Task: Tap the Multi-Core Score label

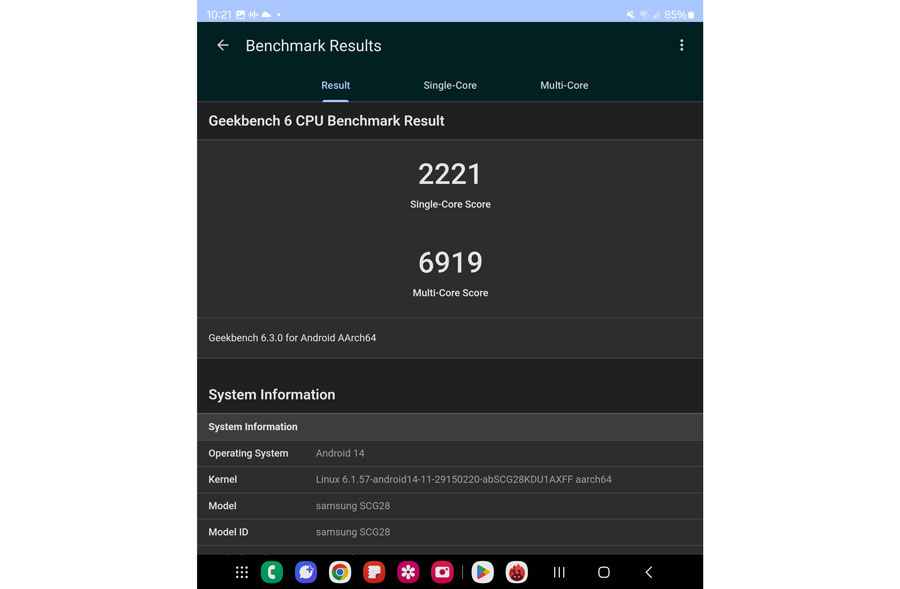Action: 450,293
